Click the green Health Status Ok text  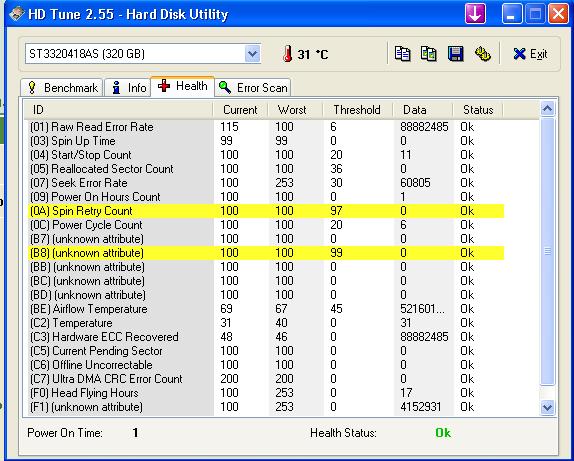coord(443,433)
